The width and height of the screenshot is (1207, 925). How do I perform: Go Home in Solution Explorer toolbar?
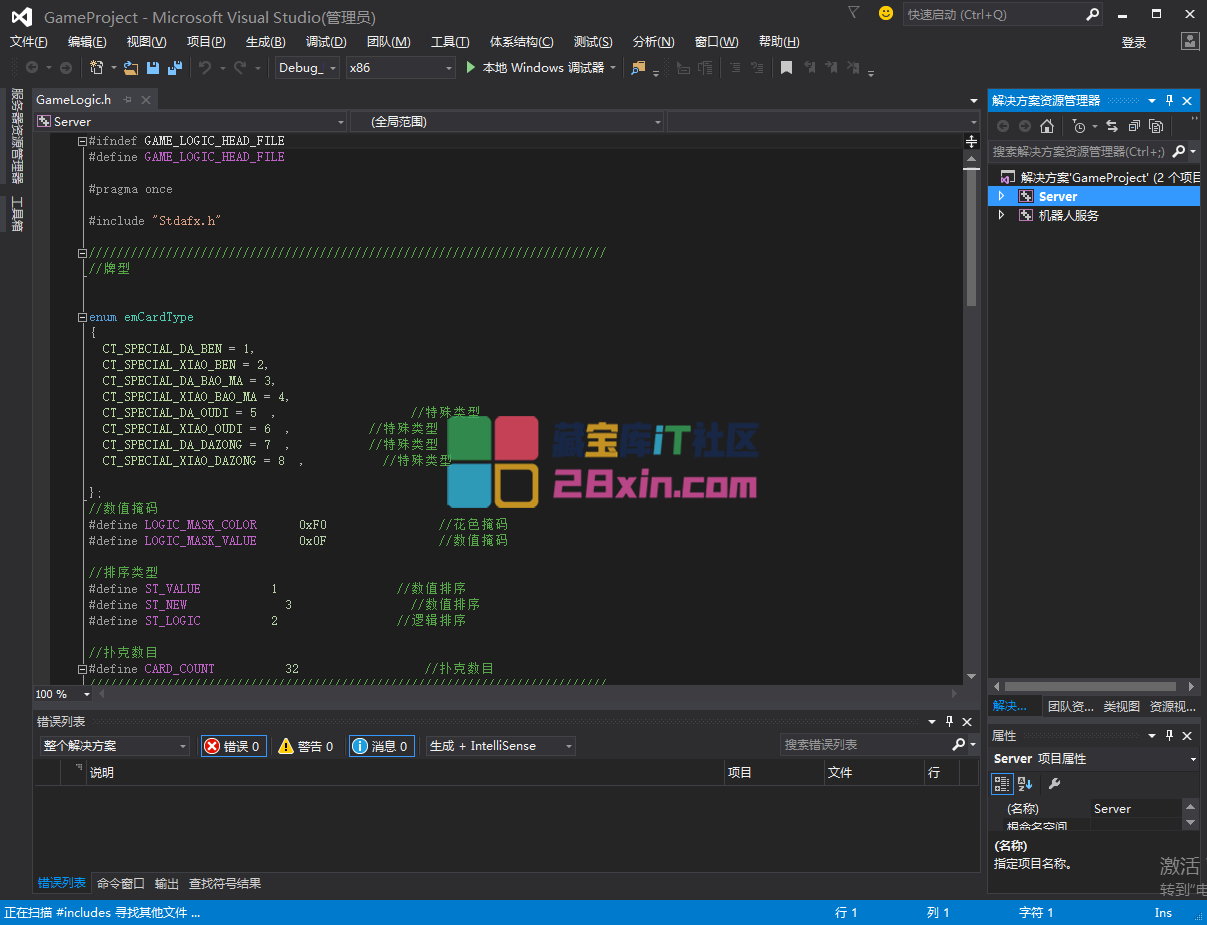[x=1047, y=126]
